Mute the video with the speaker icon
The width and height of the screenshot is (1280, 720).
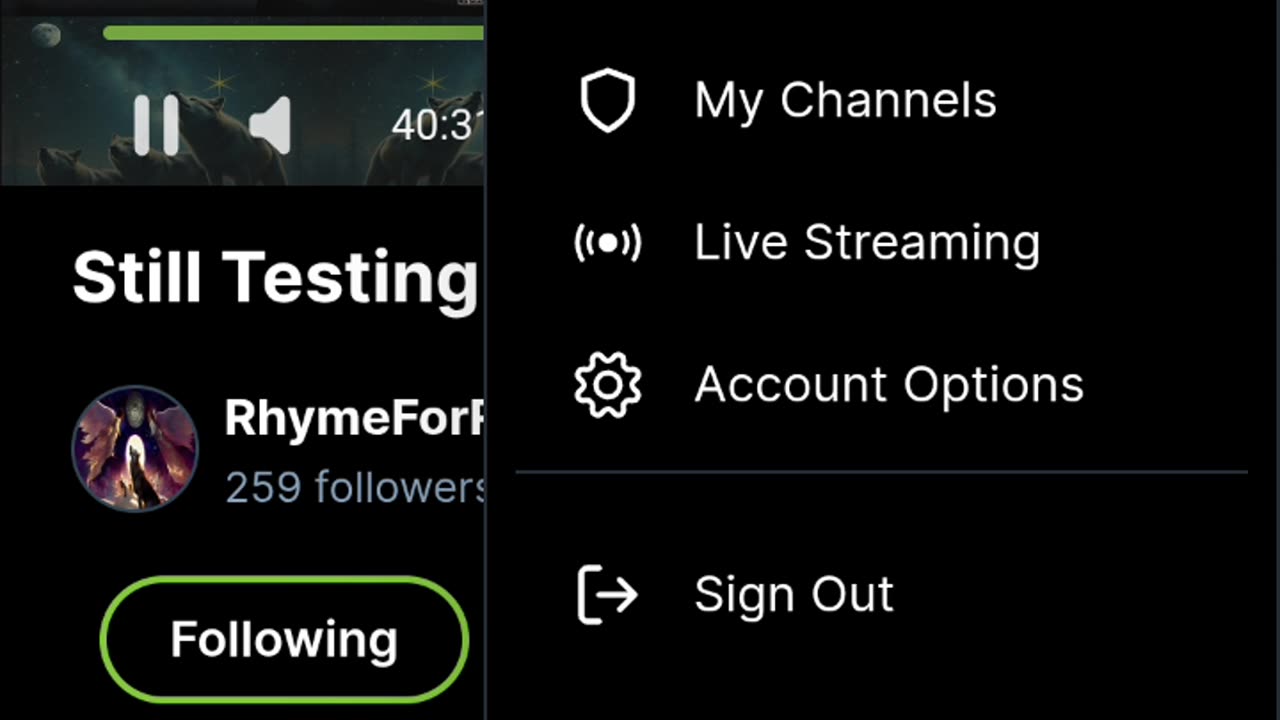270,126
